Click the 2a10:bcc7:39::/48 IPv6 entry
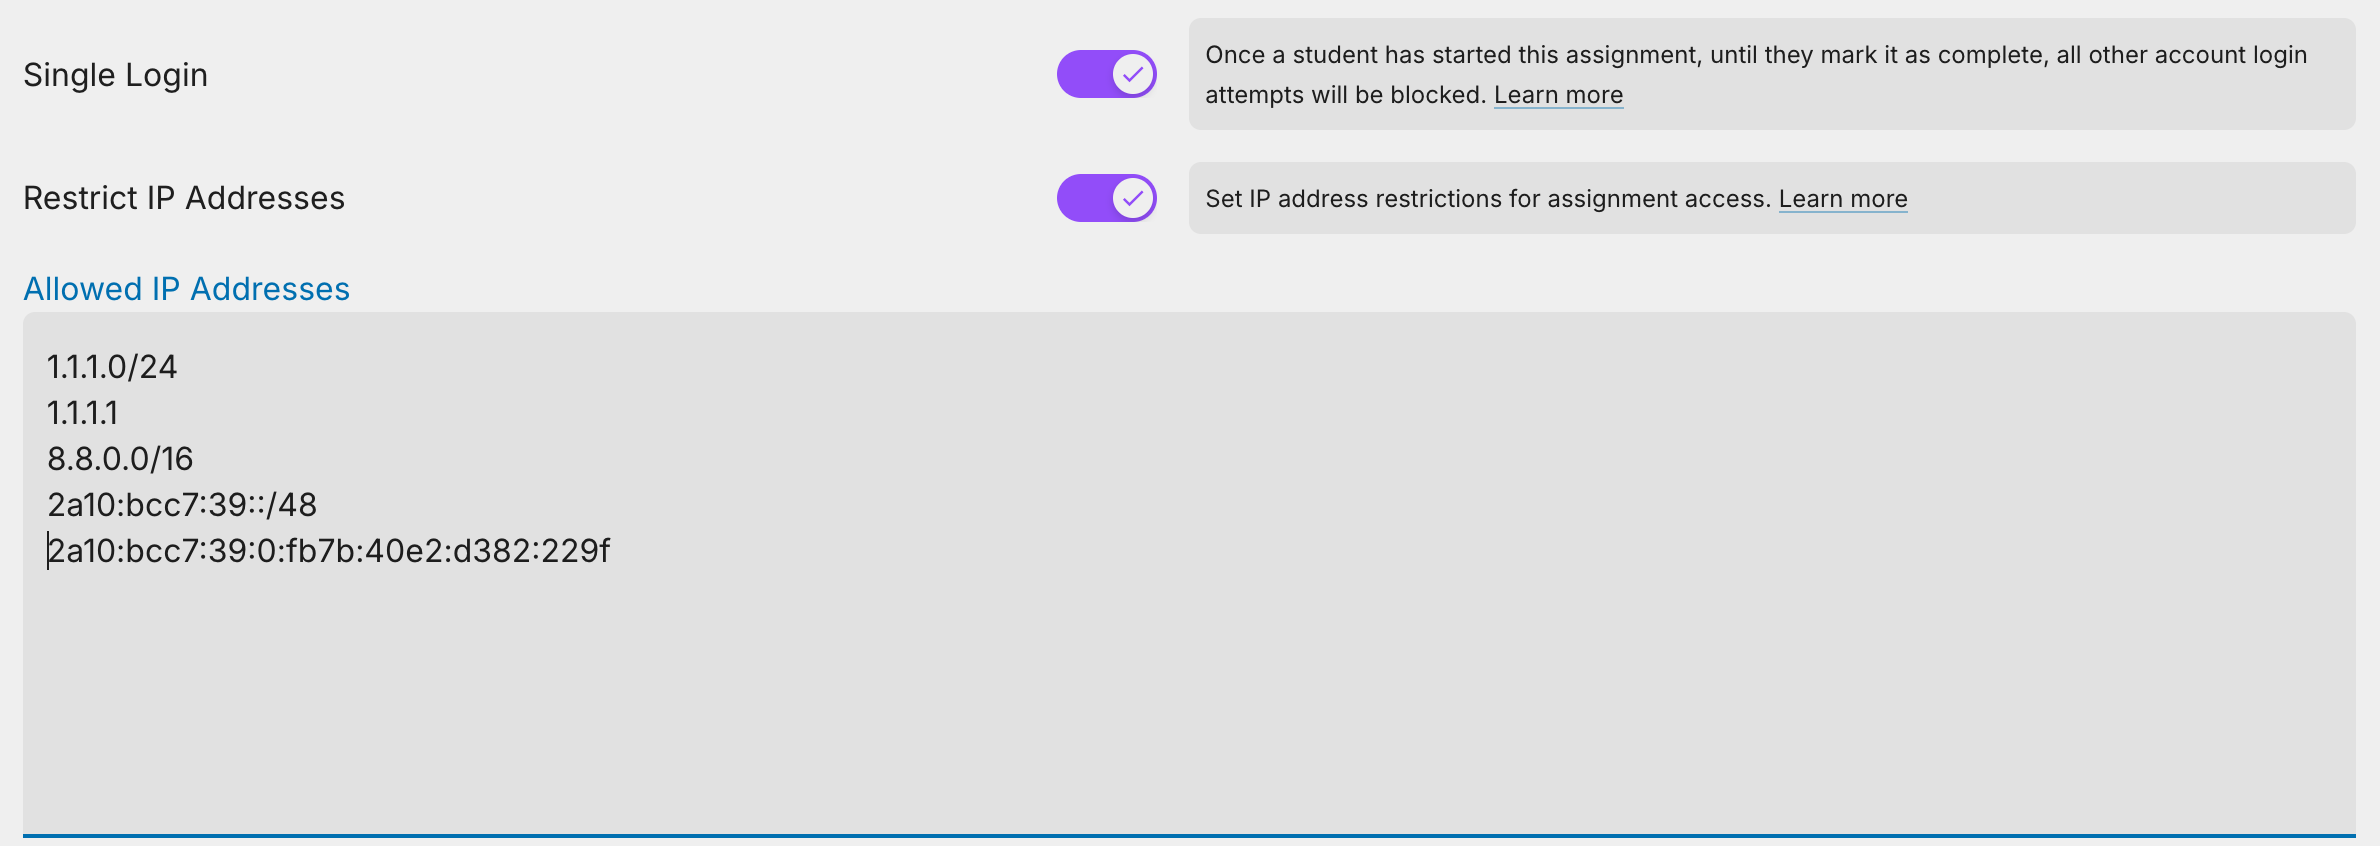The width and height of the screenshot is (2380, 846). pyautogui.click(x=182, y=505)
